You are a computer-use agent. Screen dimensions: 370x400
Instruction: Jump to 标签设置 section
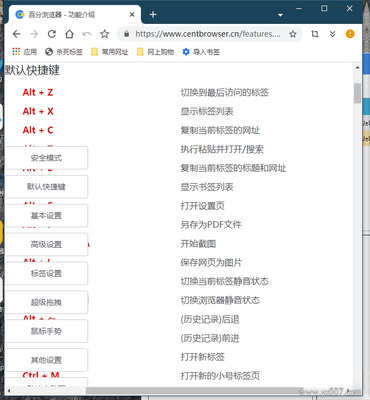pos(46,273)
